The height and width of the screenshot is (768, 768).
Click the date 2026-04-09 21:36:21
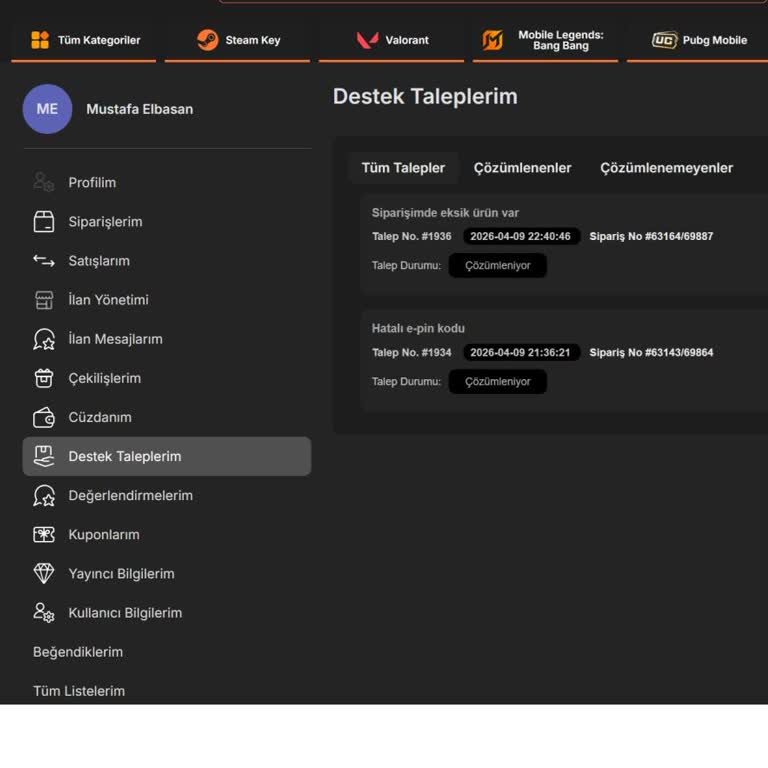pyautogui.click(x=521, y=353)
